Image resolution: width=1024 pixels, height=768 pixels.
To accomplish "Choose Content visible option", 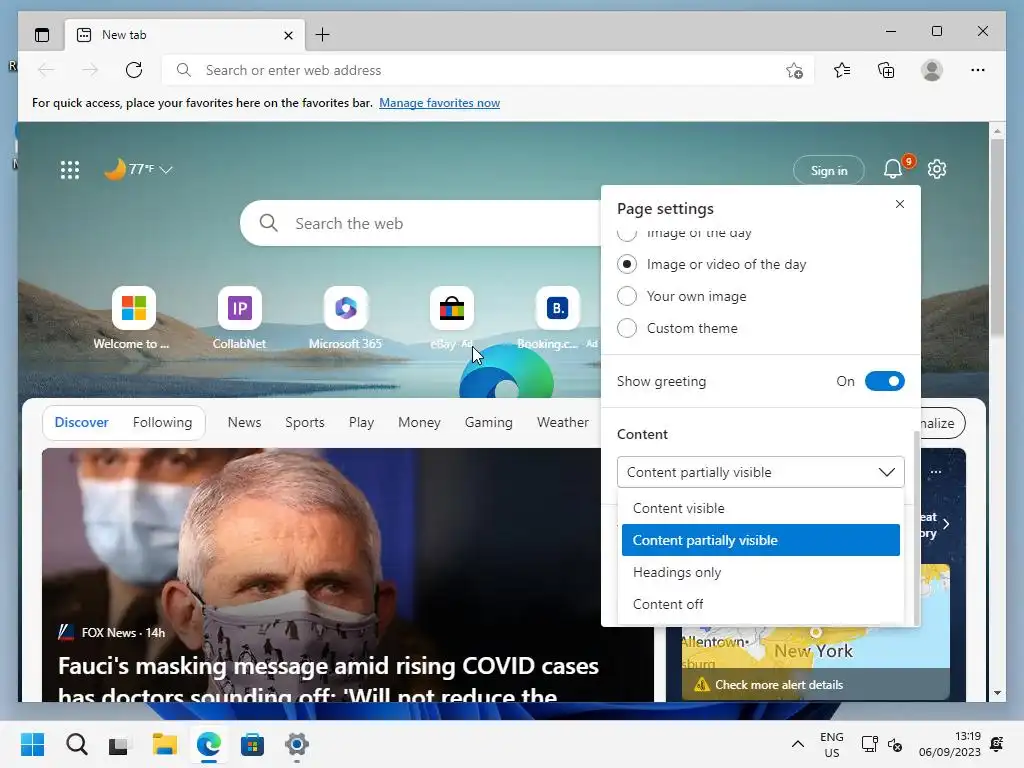I will pos(760,508).
